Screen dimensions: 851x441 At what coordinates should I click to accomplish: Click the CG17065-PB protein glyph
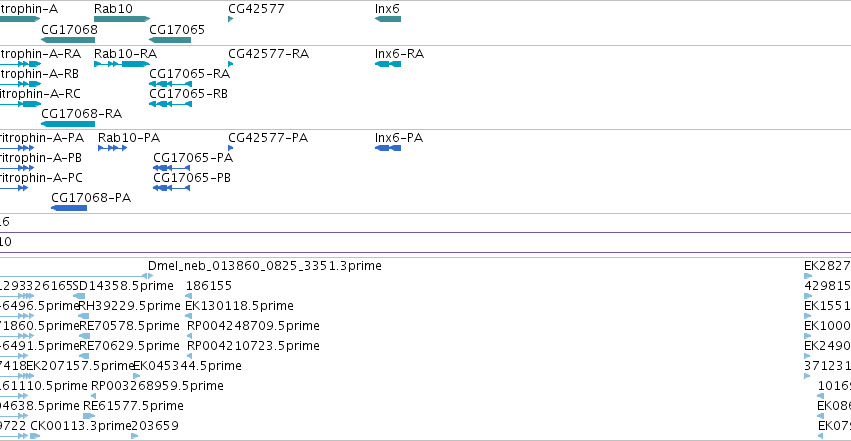172,188
